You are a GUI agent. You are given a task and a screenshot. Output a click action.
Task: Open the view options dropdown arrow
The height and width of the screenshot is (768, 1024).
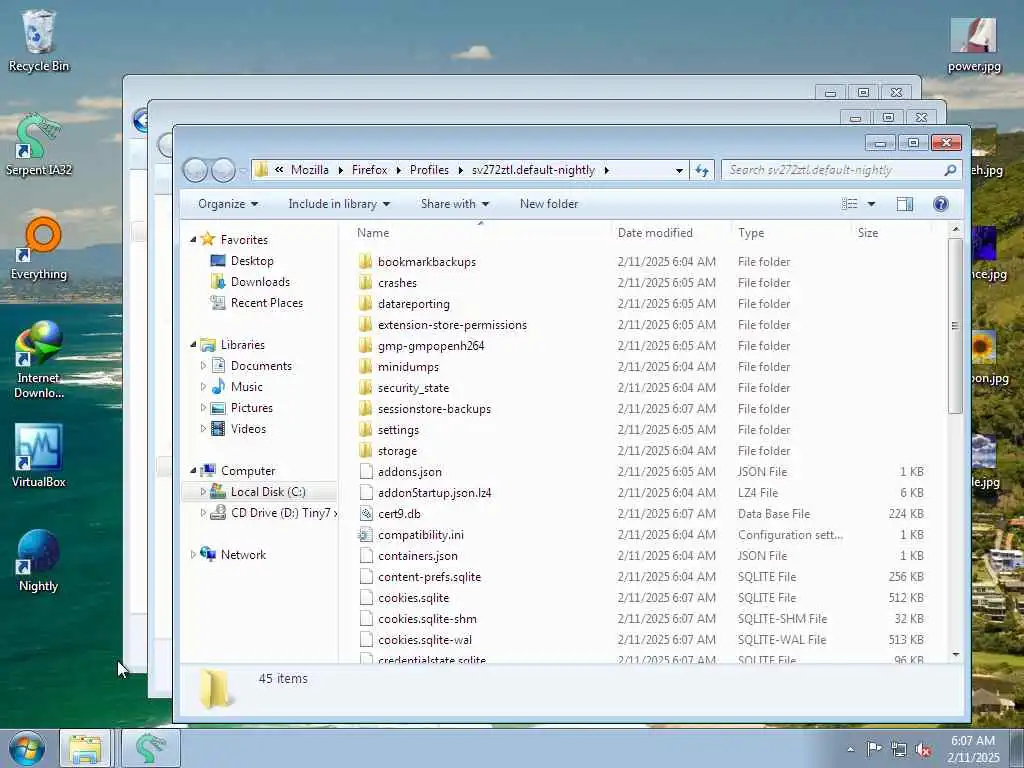871,204
